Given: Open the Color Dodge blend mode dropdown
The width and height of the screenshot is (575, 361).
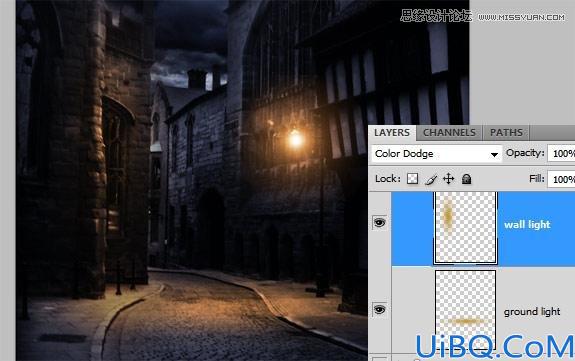Looking at the screenshot, I should click(436, 154).
